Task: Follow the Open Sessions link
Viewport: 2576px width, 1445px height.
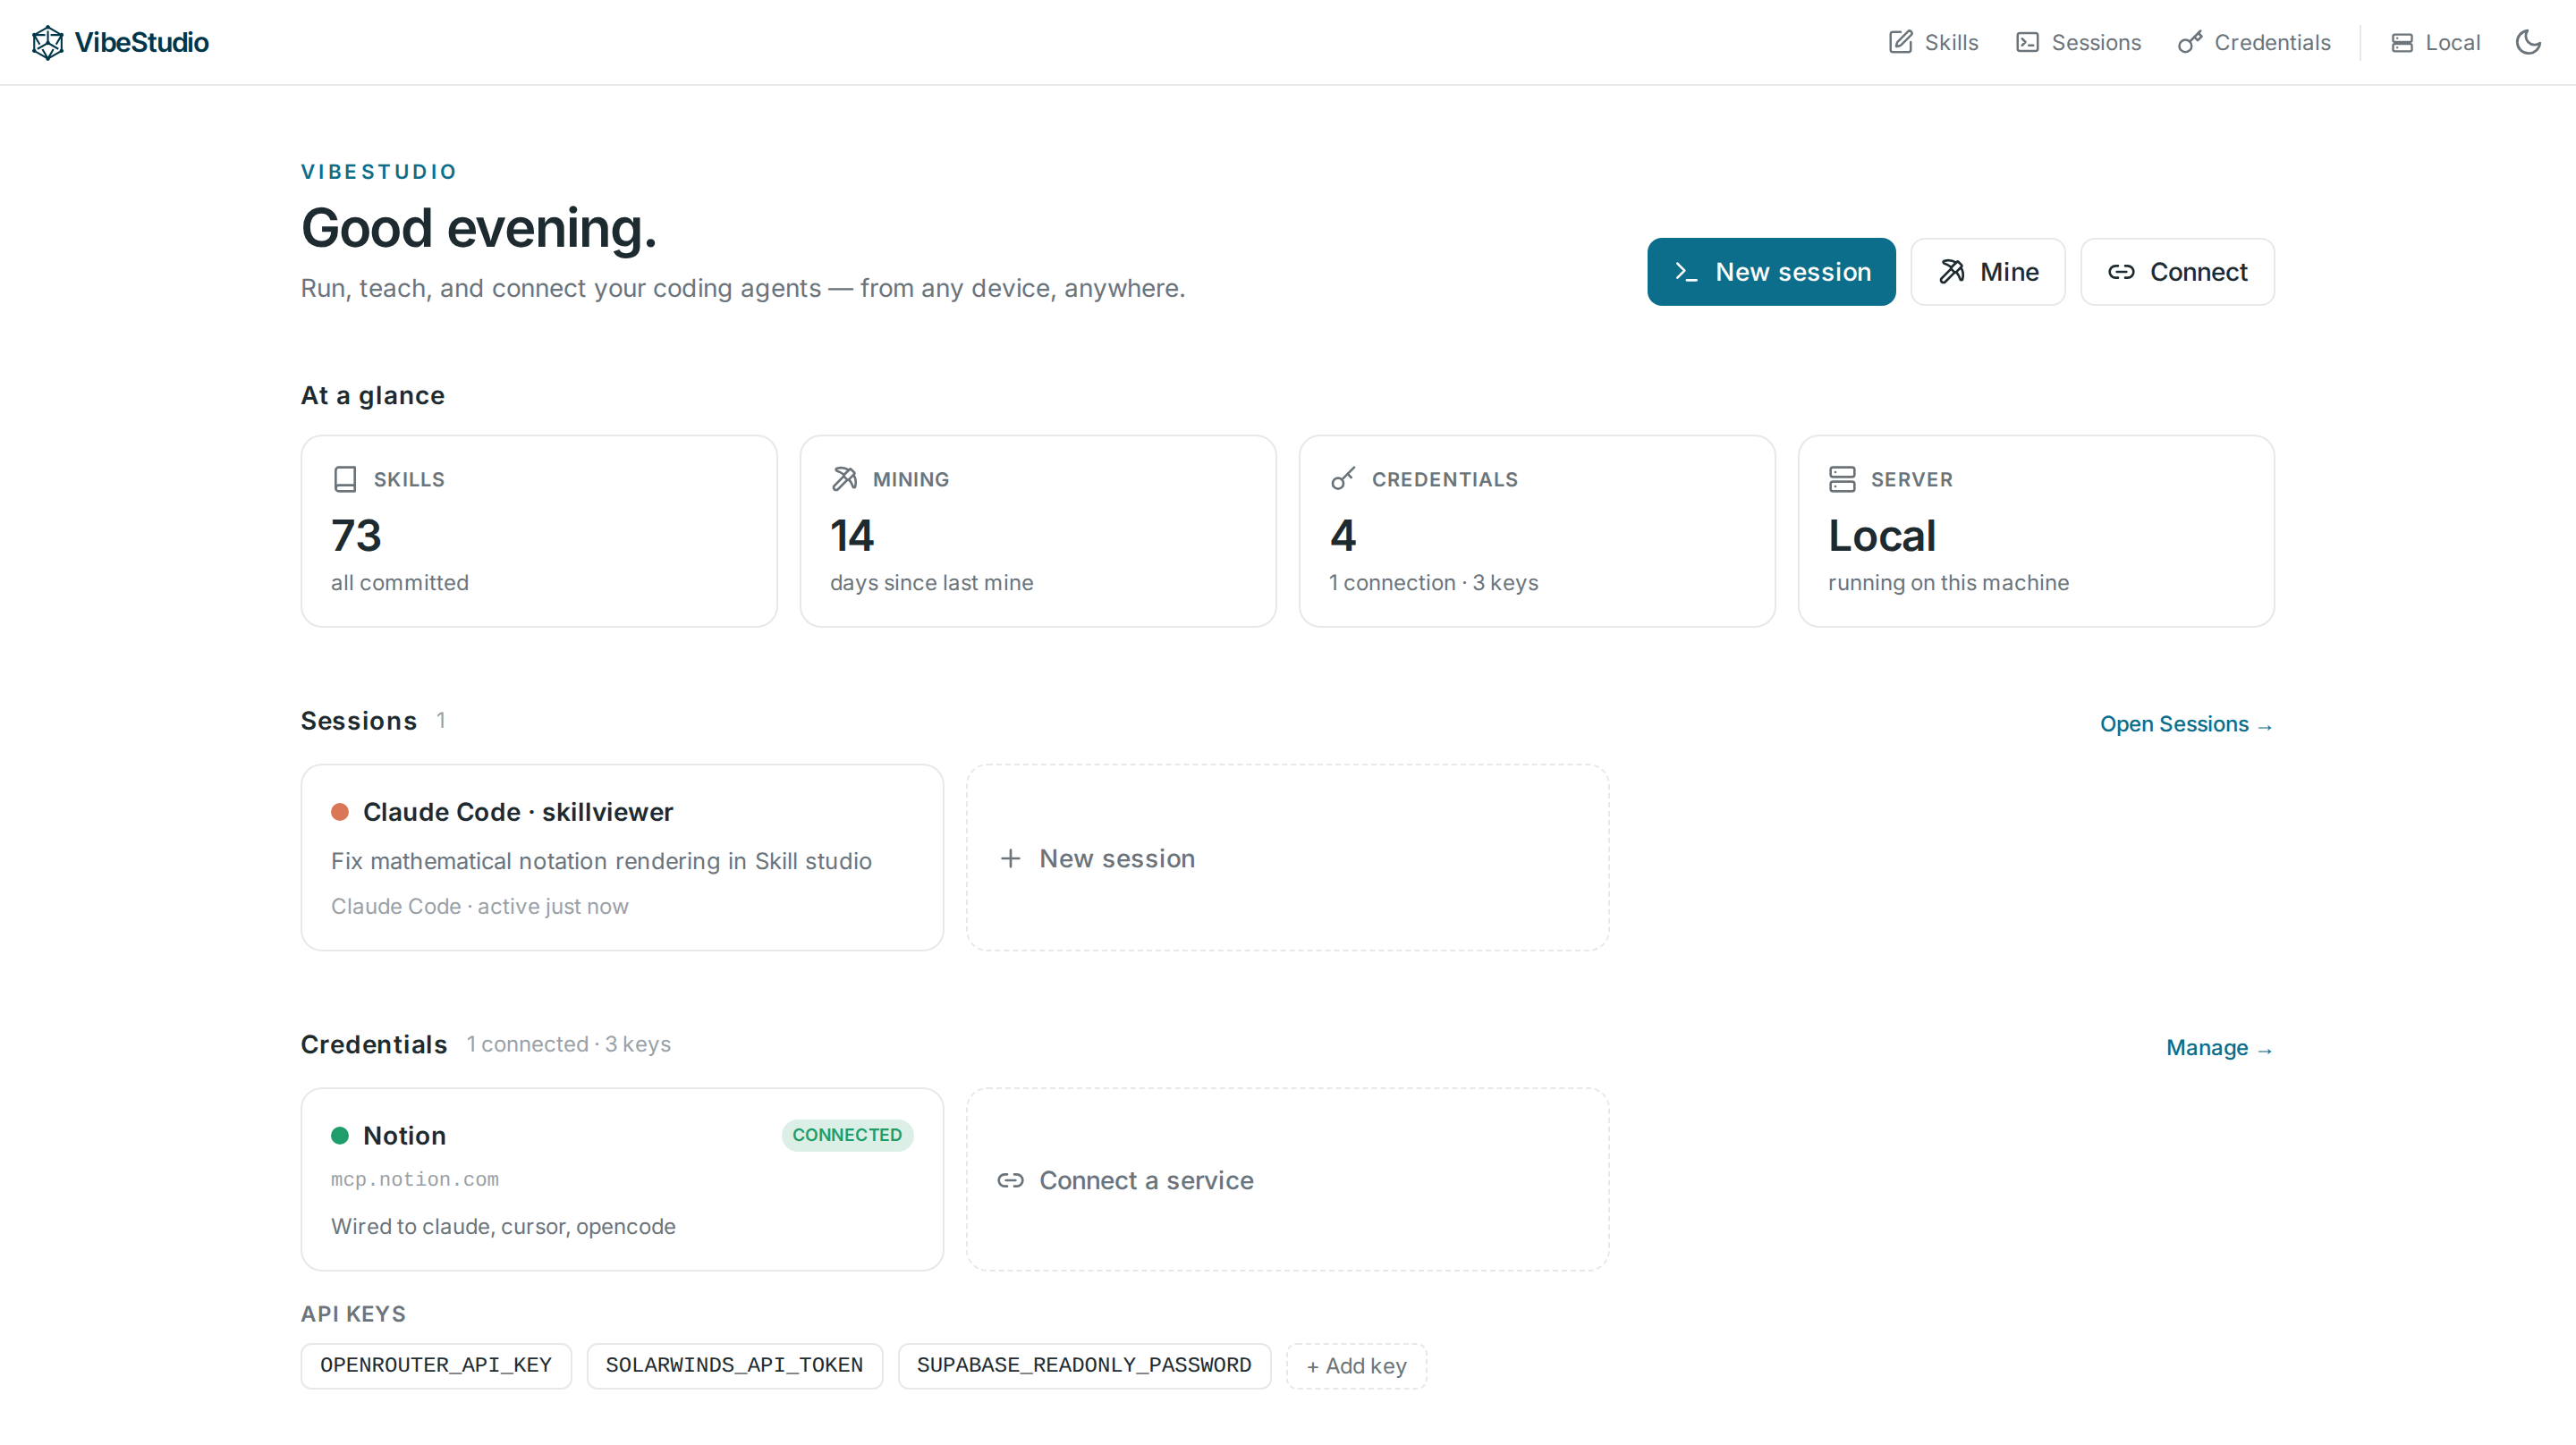Action: pyautogui.click(x=2186, y=724)
